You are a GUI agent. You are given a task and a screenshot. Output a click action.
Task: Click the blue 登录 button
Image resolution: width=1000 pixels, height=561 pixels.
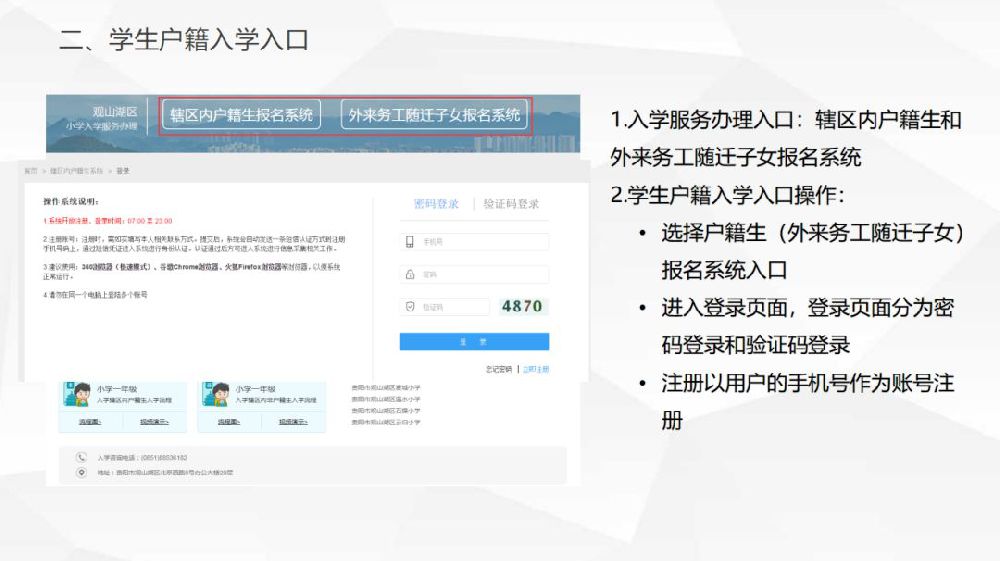pyautogui.click(x=474, y=342)
